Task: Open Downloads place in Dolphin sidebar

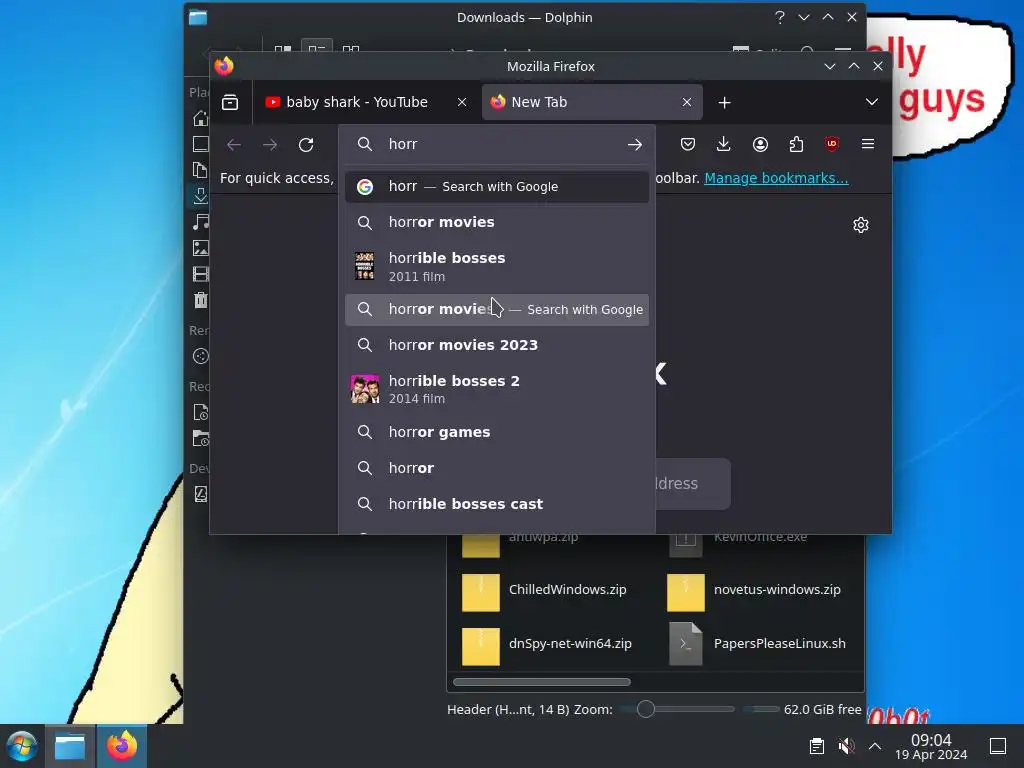Action: coord(200,196)
